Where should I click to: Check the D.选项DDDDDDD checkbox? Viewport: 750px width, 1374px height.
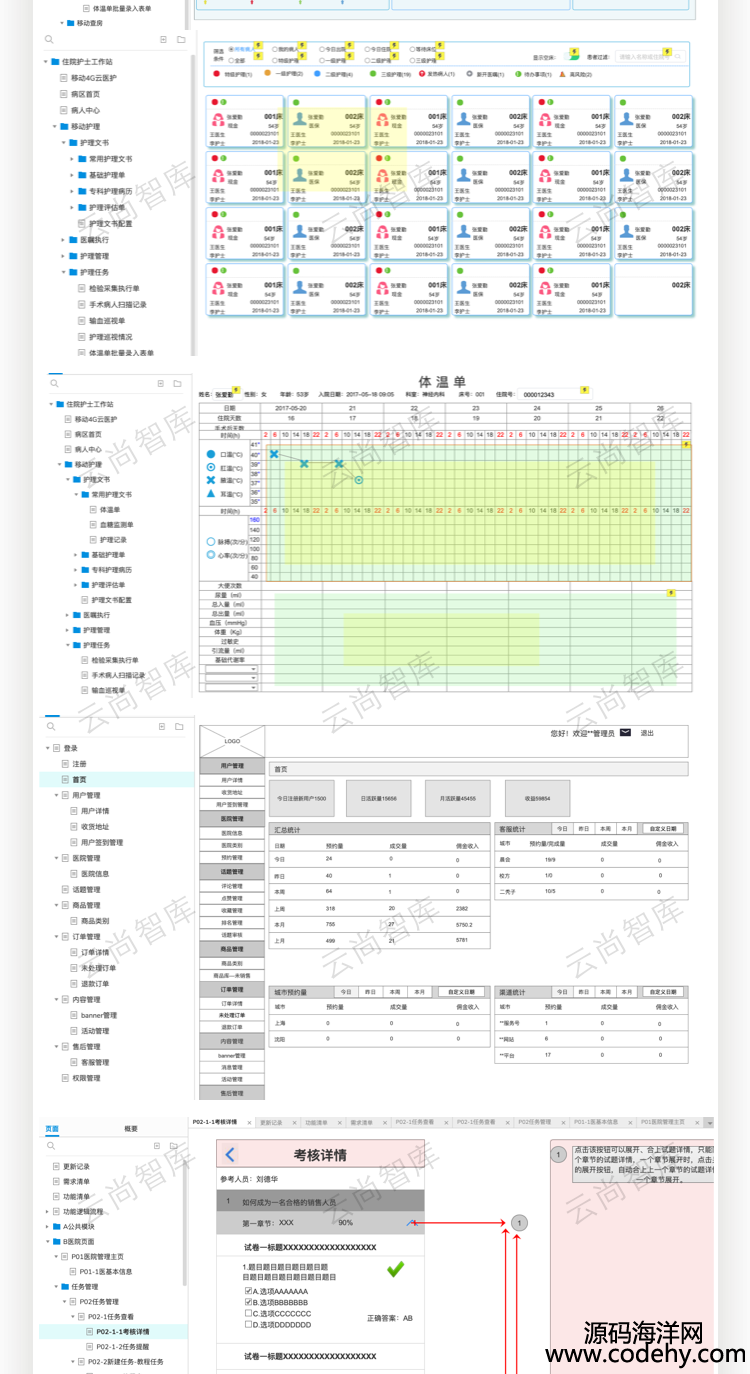249,1325
